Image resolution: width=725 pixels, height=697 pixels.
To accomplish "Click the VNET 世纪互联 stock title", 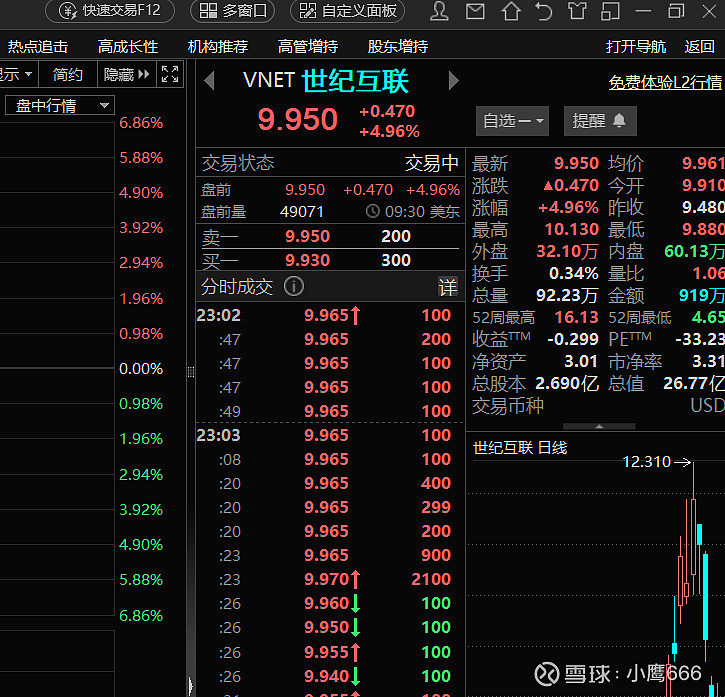I will [x=326, y=81].
